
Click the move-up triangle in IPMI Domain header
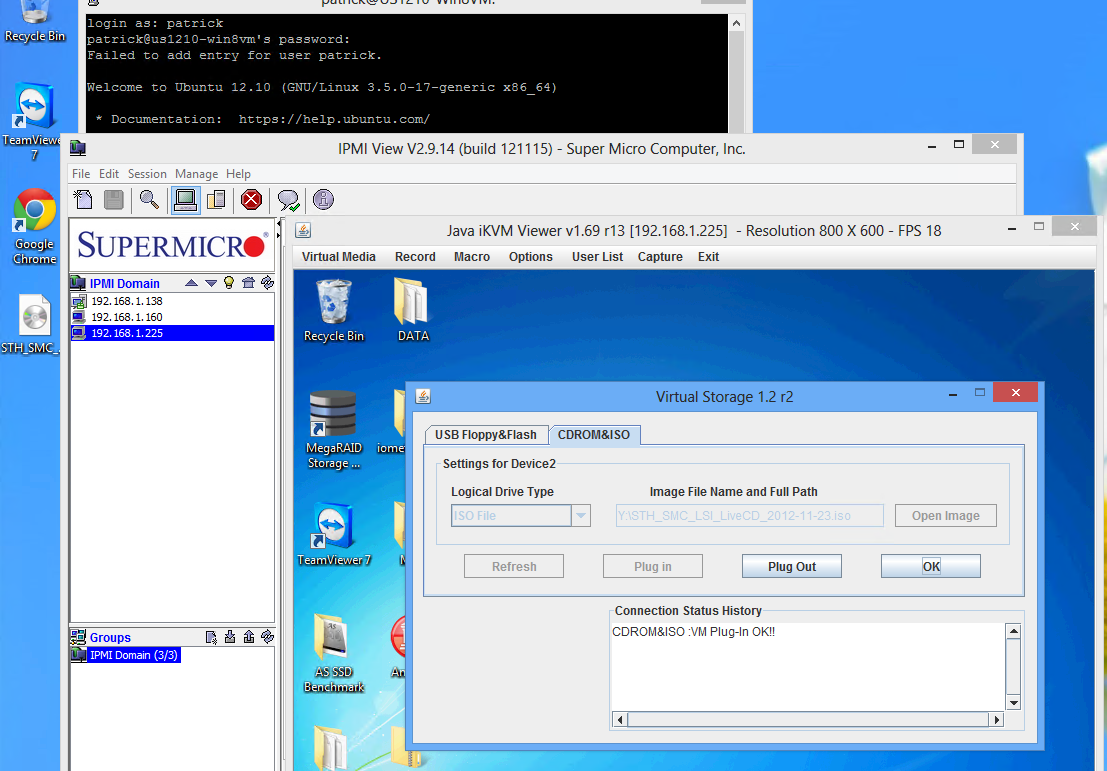pyautogui.click(x=191, y=283)
